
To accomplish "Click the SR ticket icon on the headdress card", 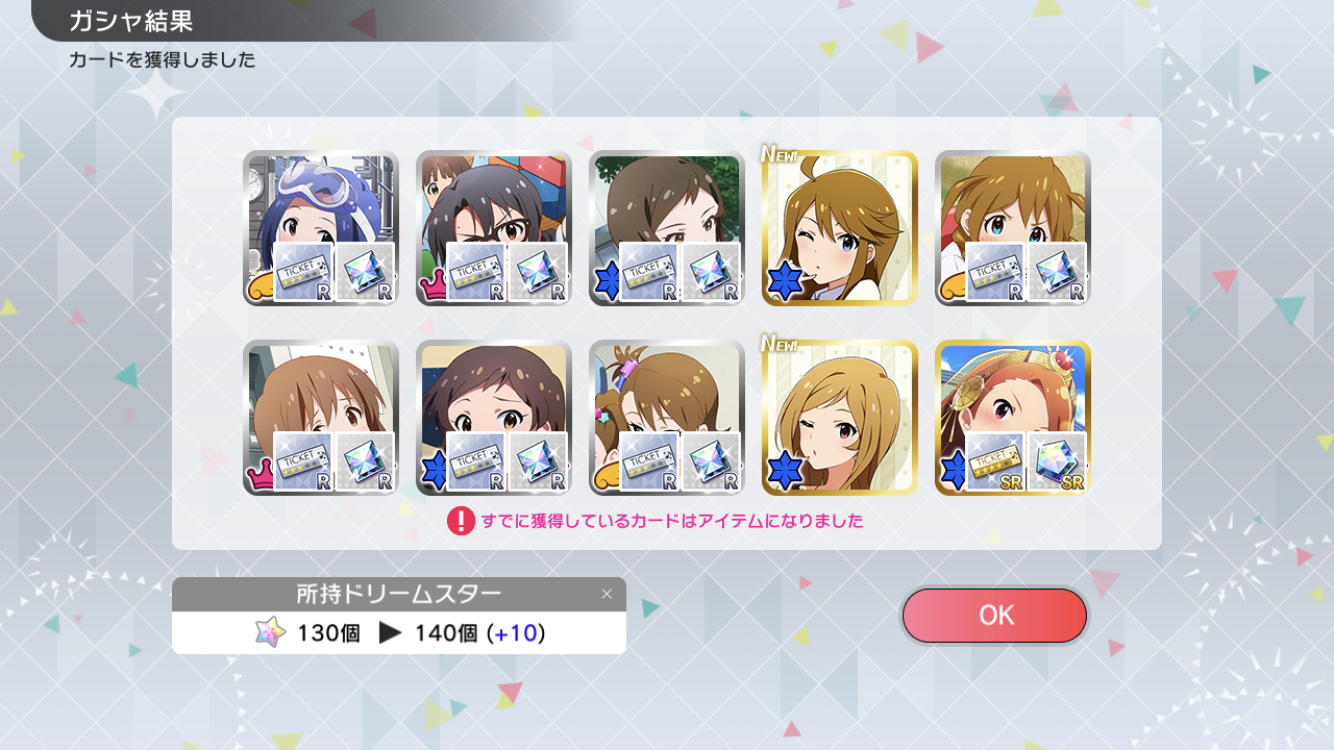I will (996, 462).
